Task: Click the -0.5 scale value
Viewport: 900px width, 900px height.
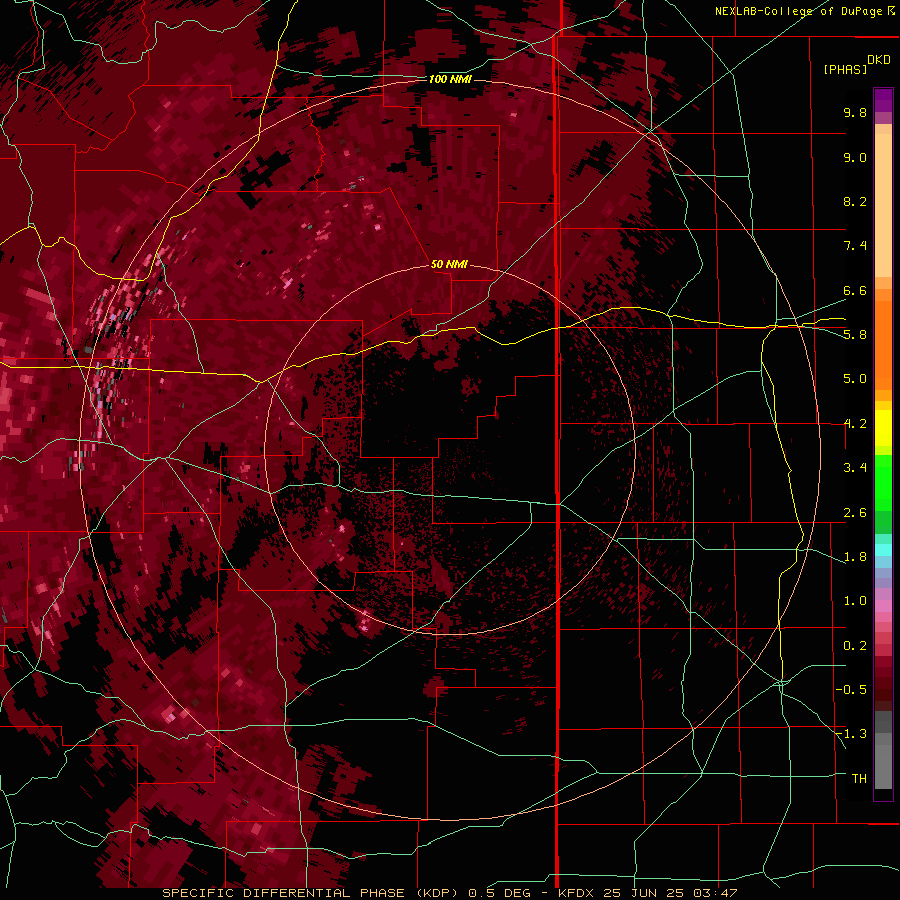Action: tap(851, 690)
